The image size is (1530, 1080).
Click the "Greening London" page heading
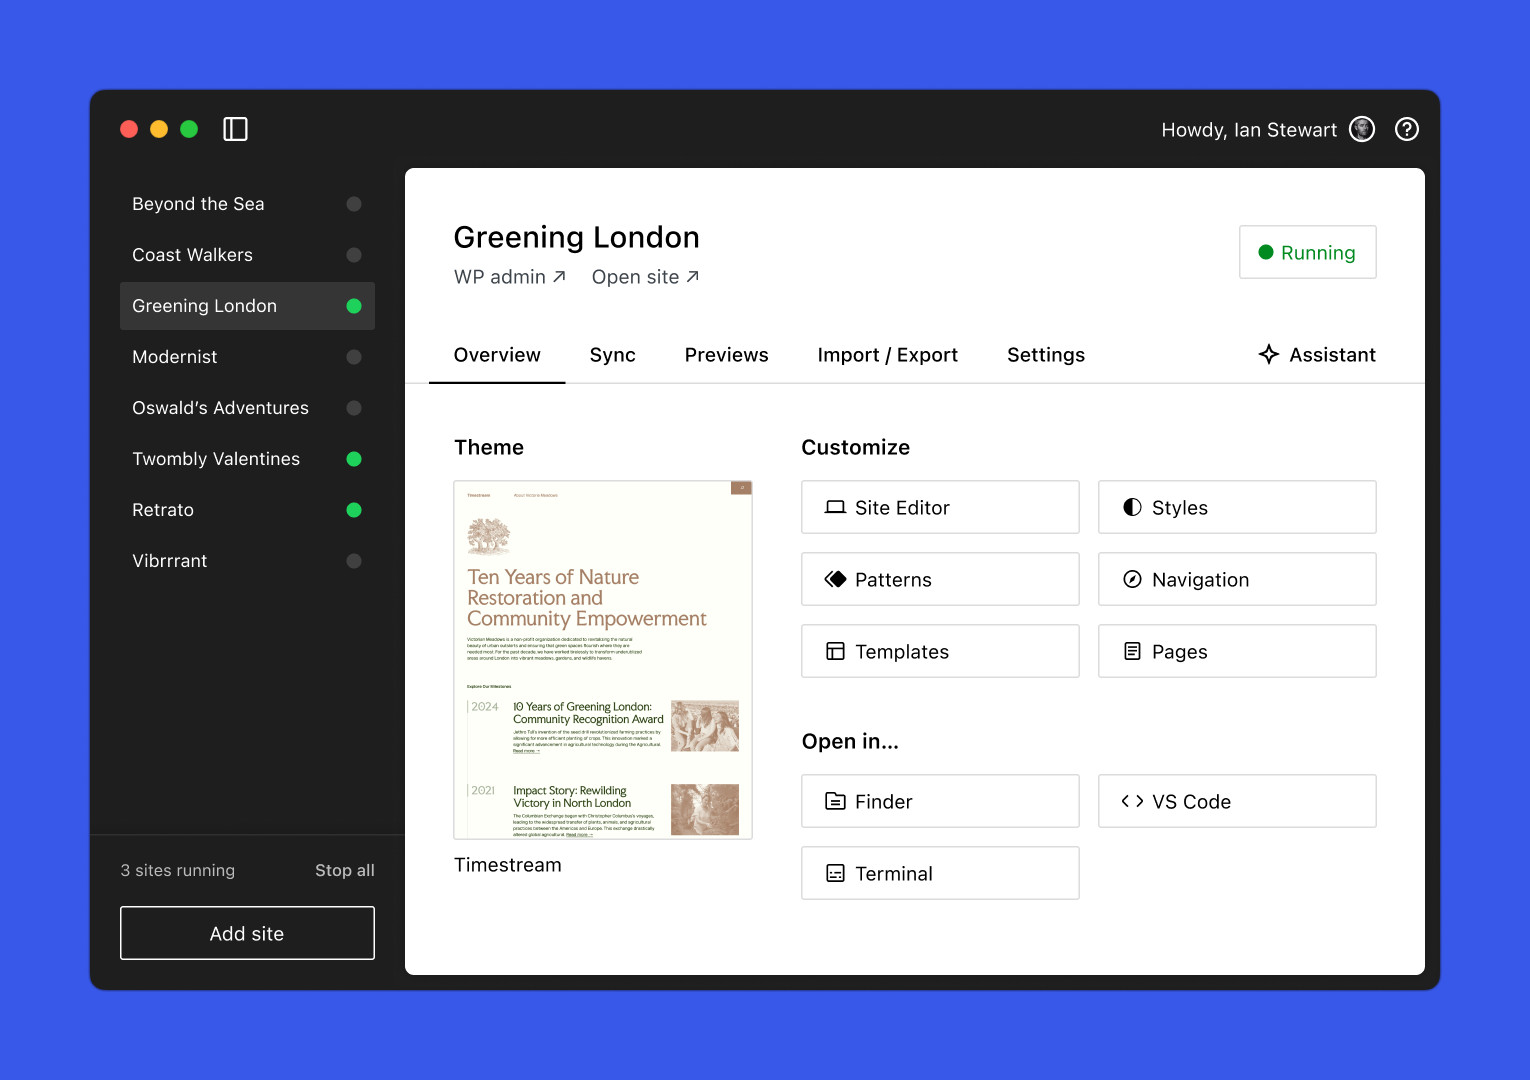tap(577, 237)
